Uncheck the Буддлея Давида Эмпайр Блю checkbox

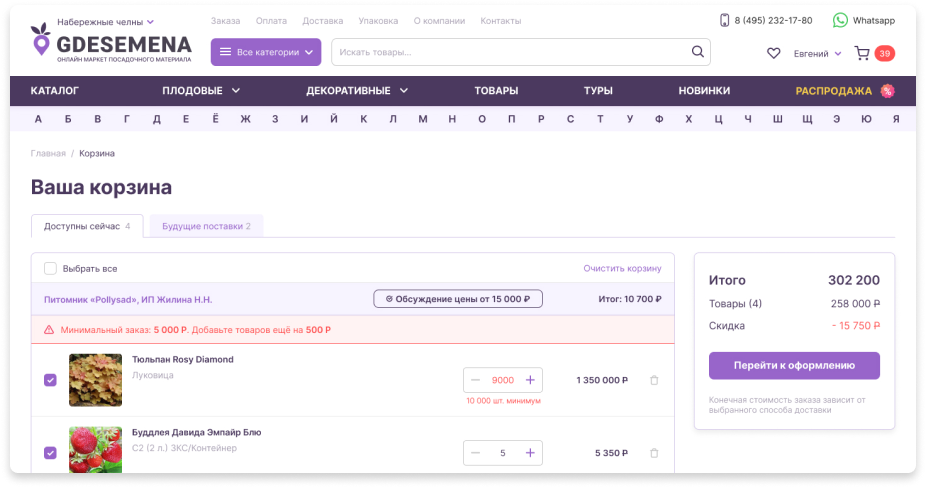tap(50, 453)
